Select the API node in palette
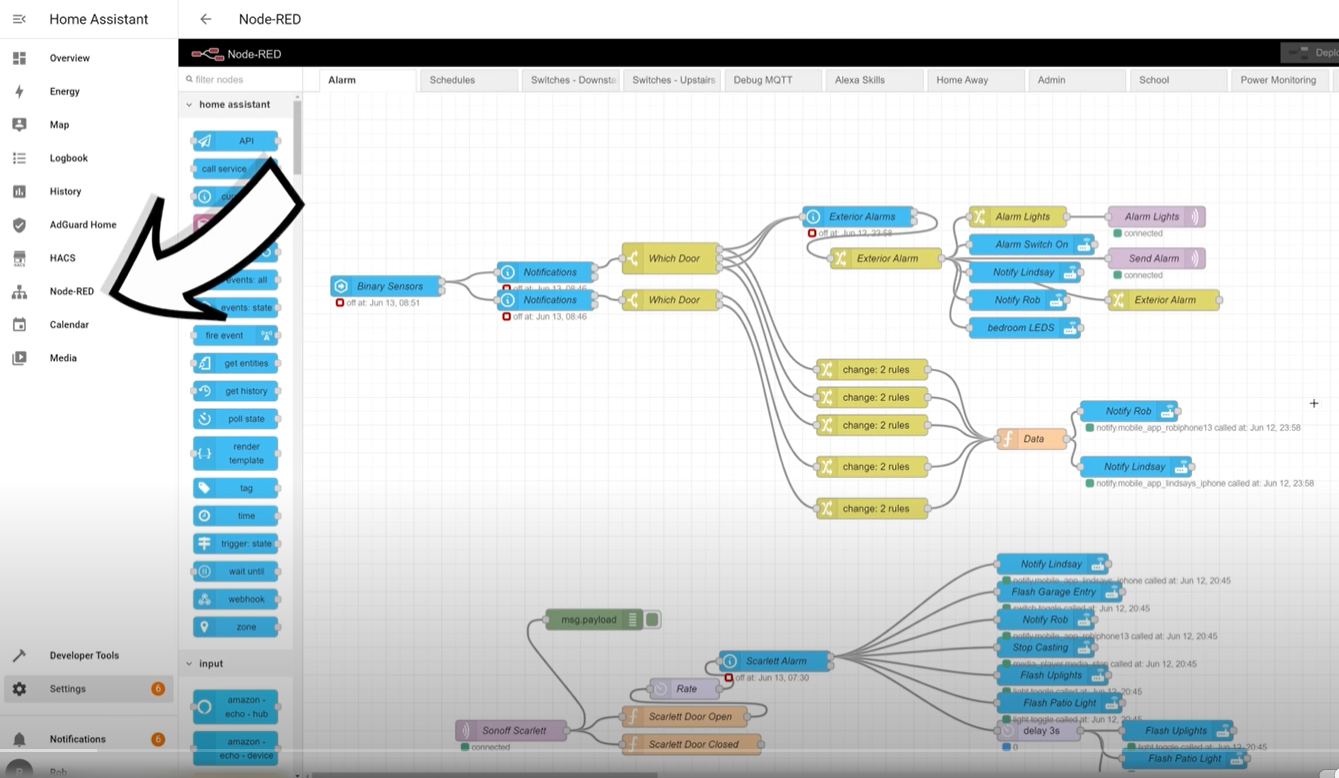This screenshot has height=778, width=1339. tap(235, 141)
